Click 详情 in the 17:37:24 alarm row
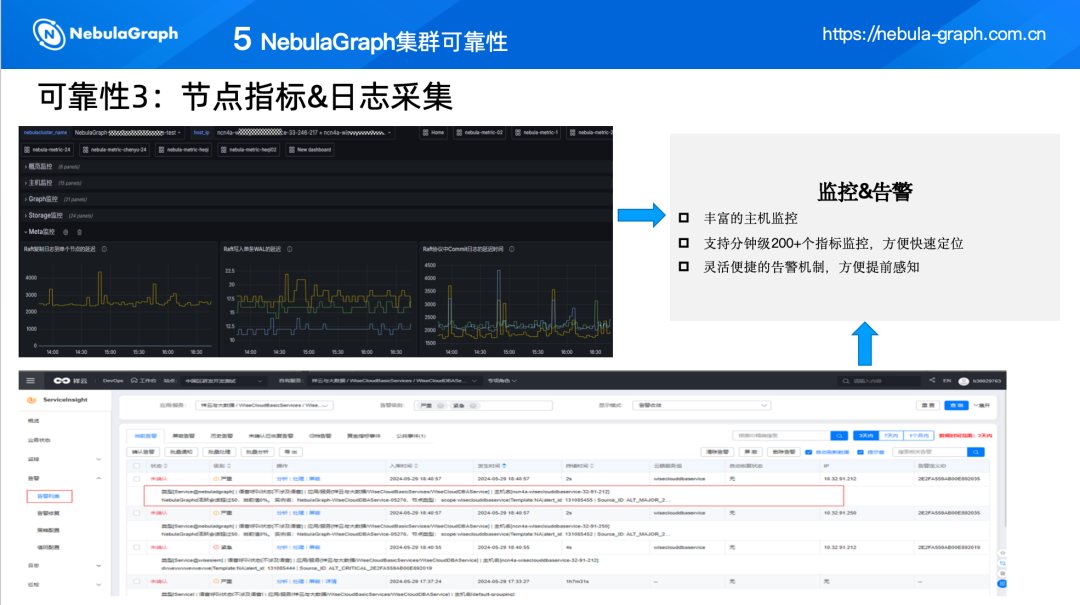This screenshot has height=605, width=1080. pyautogui.click(x=331, y=582)
